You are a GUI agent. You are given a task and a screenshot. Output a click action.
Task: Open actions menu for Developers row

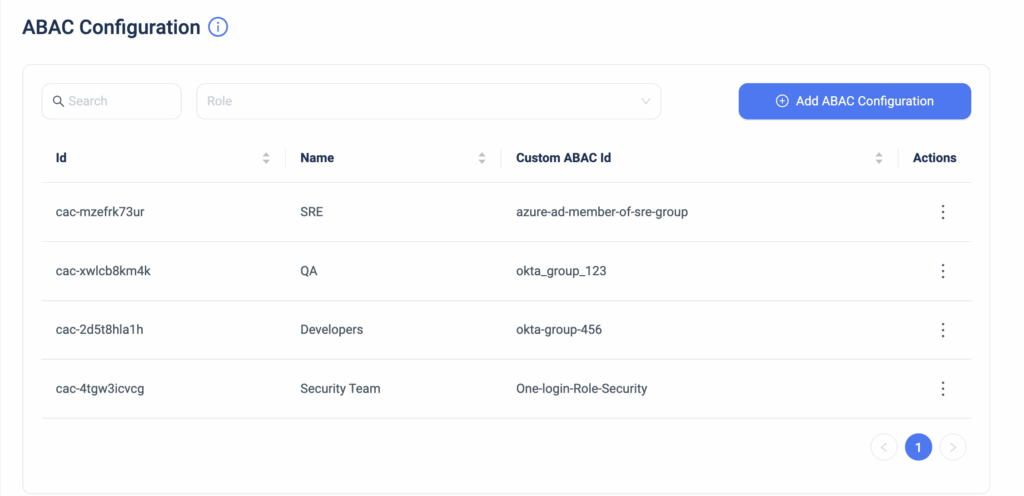pos(942,330)
